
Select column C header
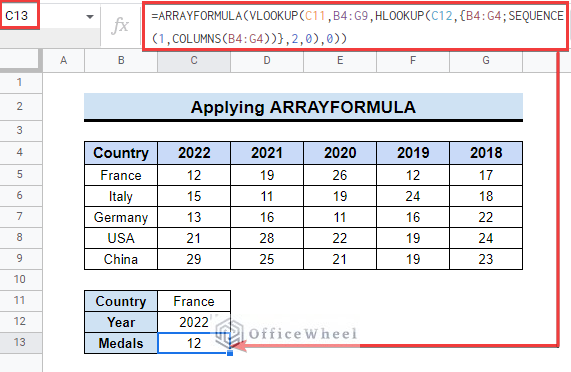point(194,60)
